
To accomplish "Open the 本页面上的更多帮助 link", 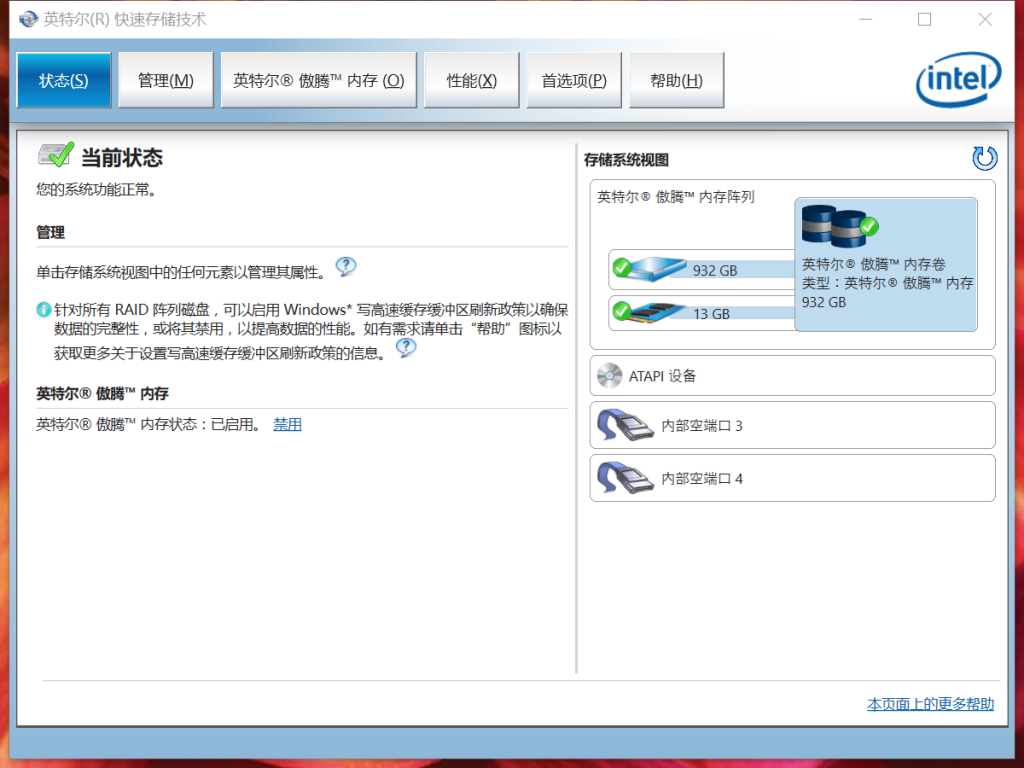I will pos(930,704).
